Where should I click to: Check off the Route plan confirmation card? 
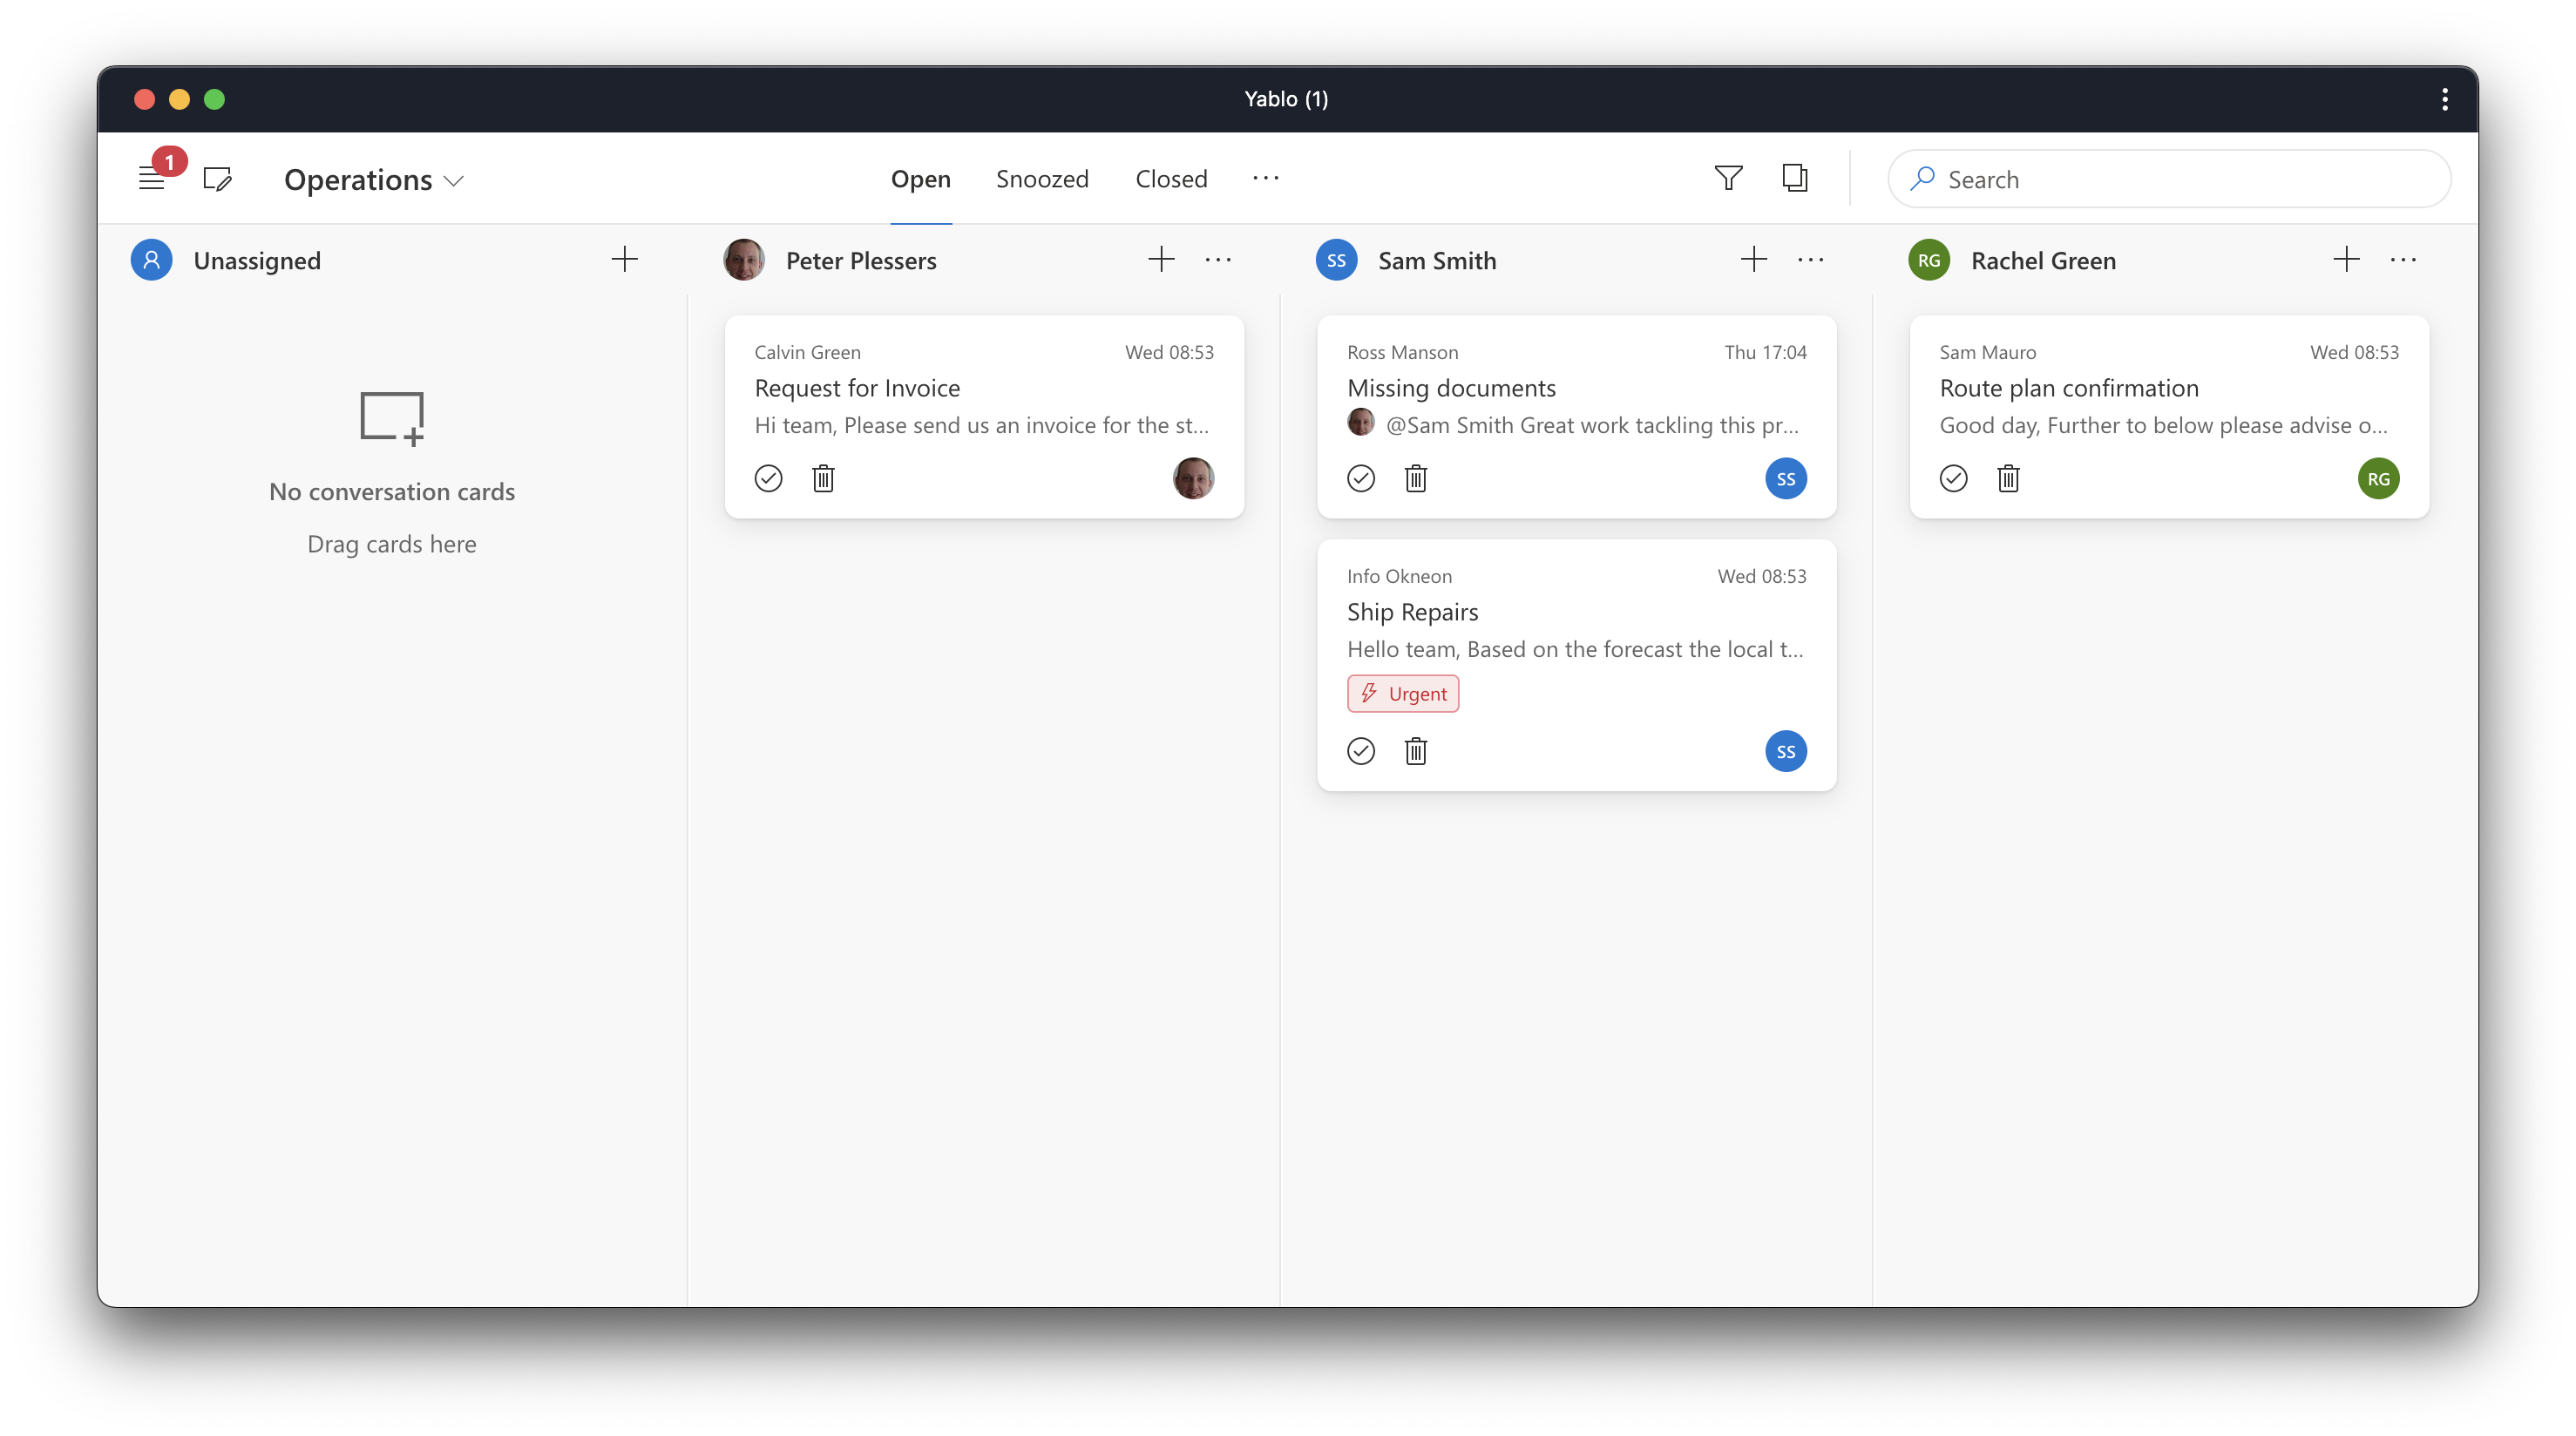tap(1953, 478)
